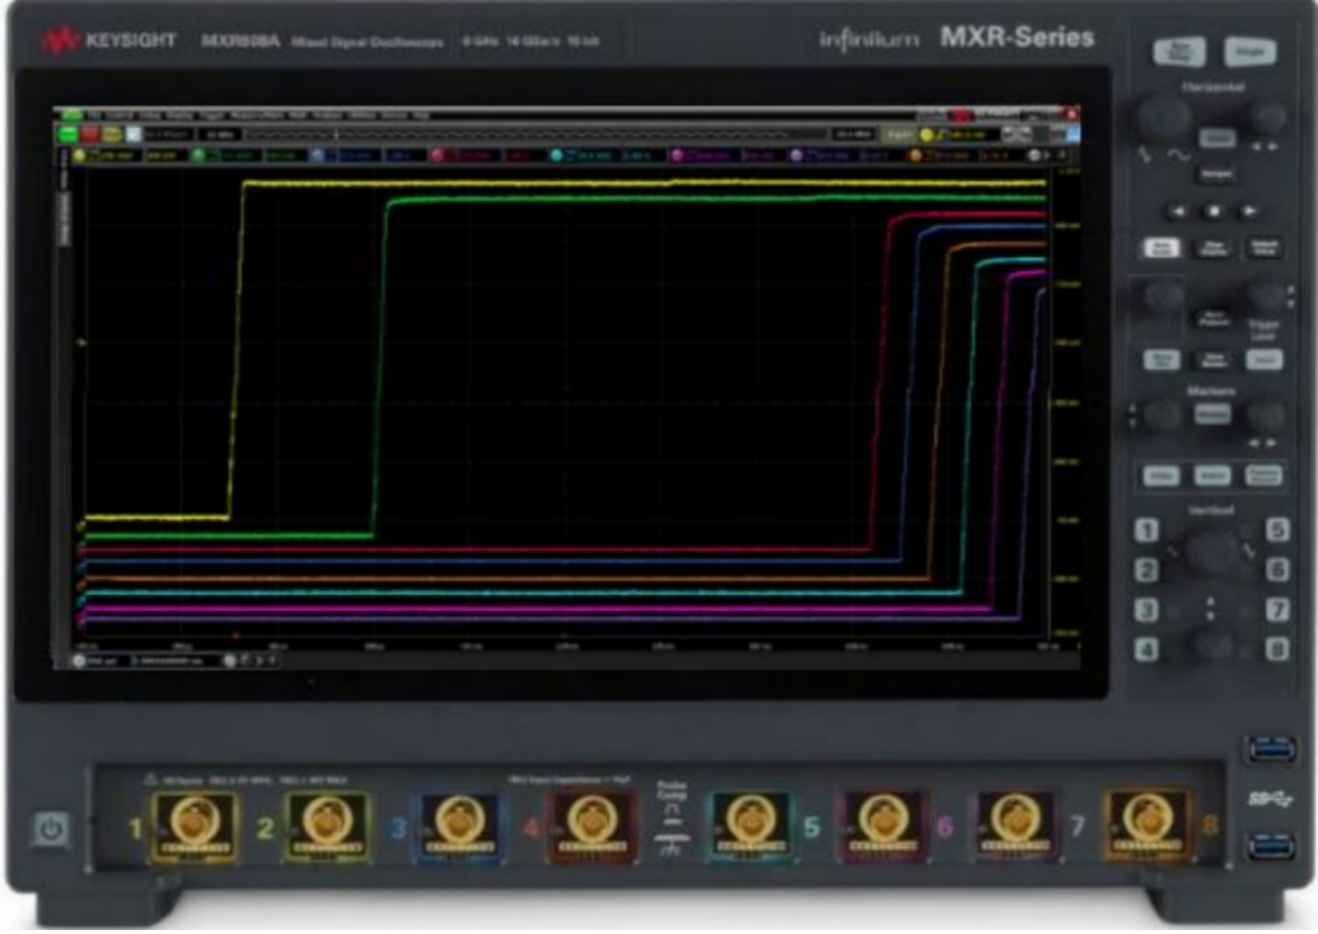Push the channel 7 key in Vertical section

tap(1277, 610)
